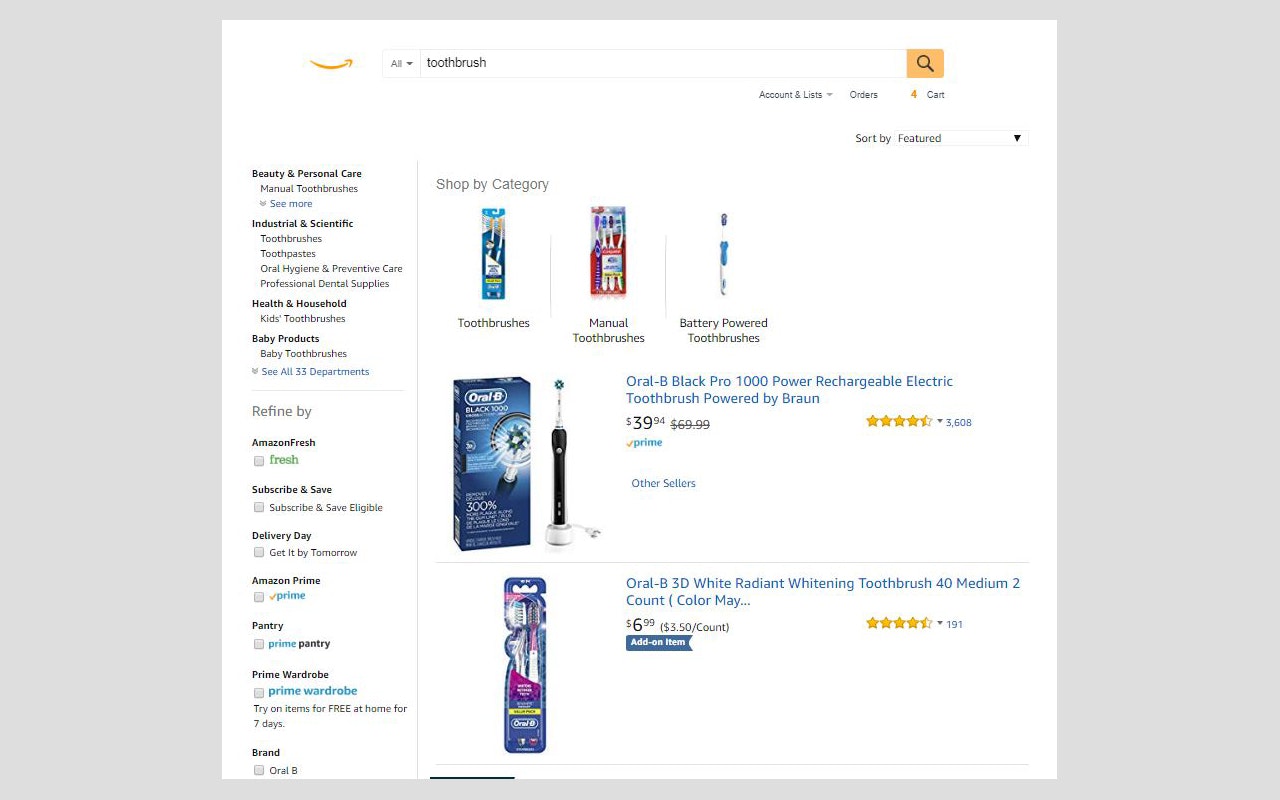Open the Other Sellers link
The width and height of the screenshot is (1280, 800).
(663, 483)
